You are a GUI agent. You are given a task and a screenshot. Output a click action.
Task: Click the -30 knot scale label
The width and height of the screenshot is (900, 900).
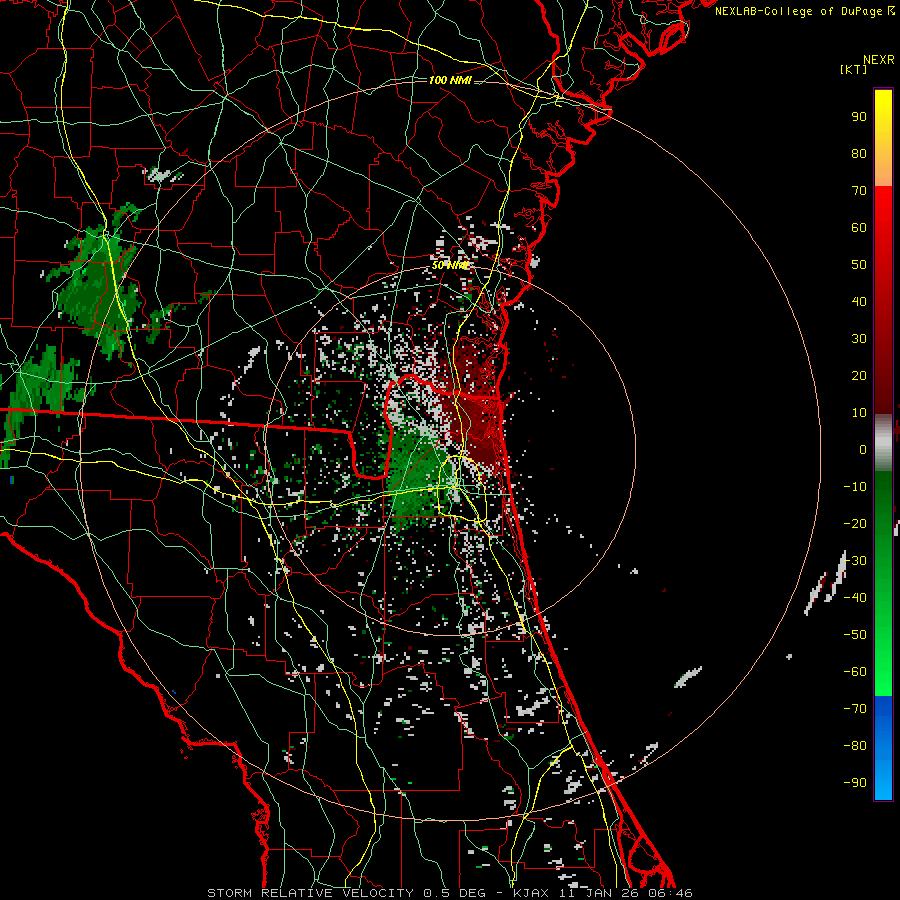click(855, 561)
